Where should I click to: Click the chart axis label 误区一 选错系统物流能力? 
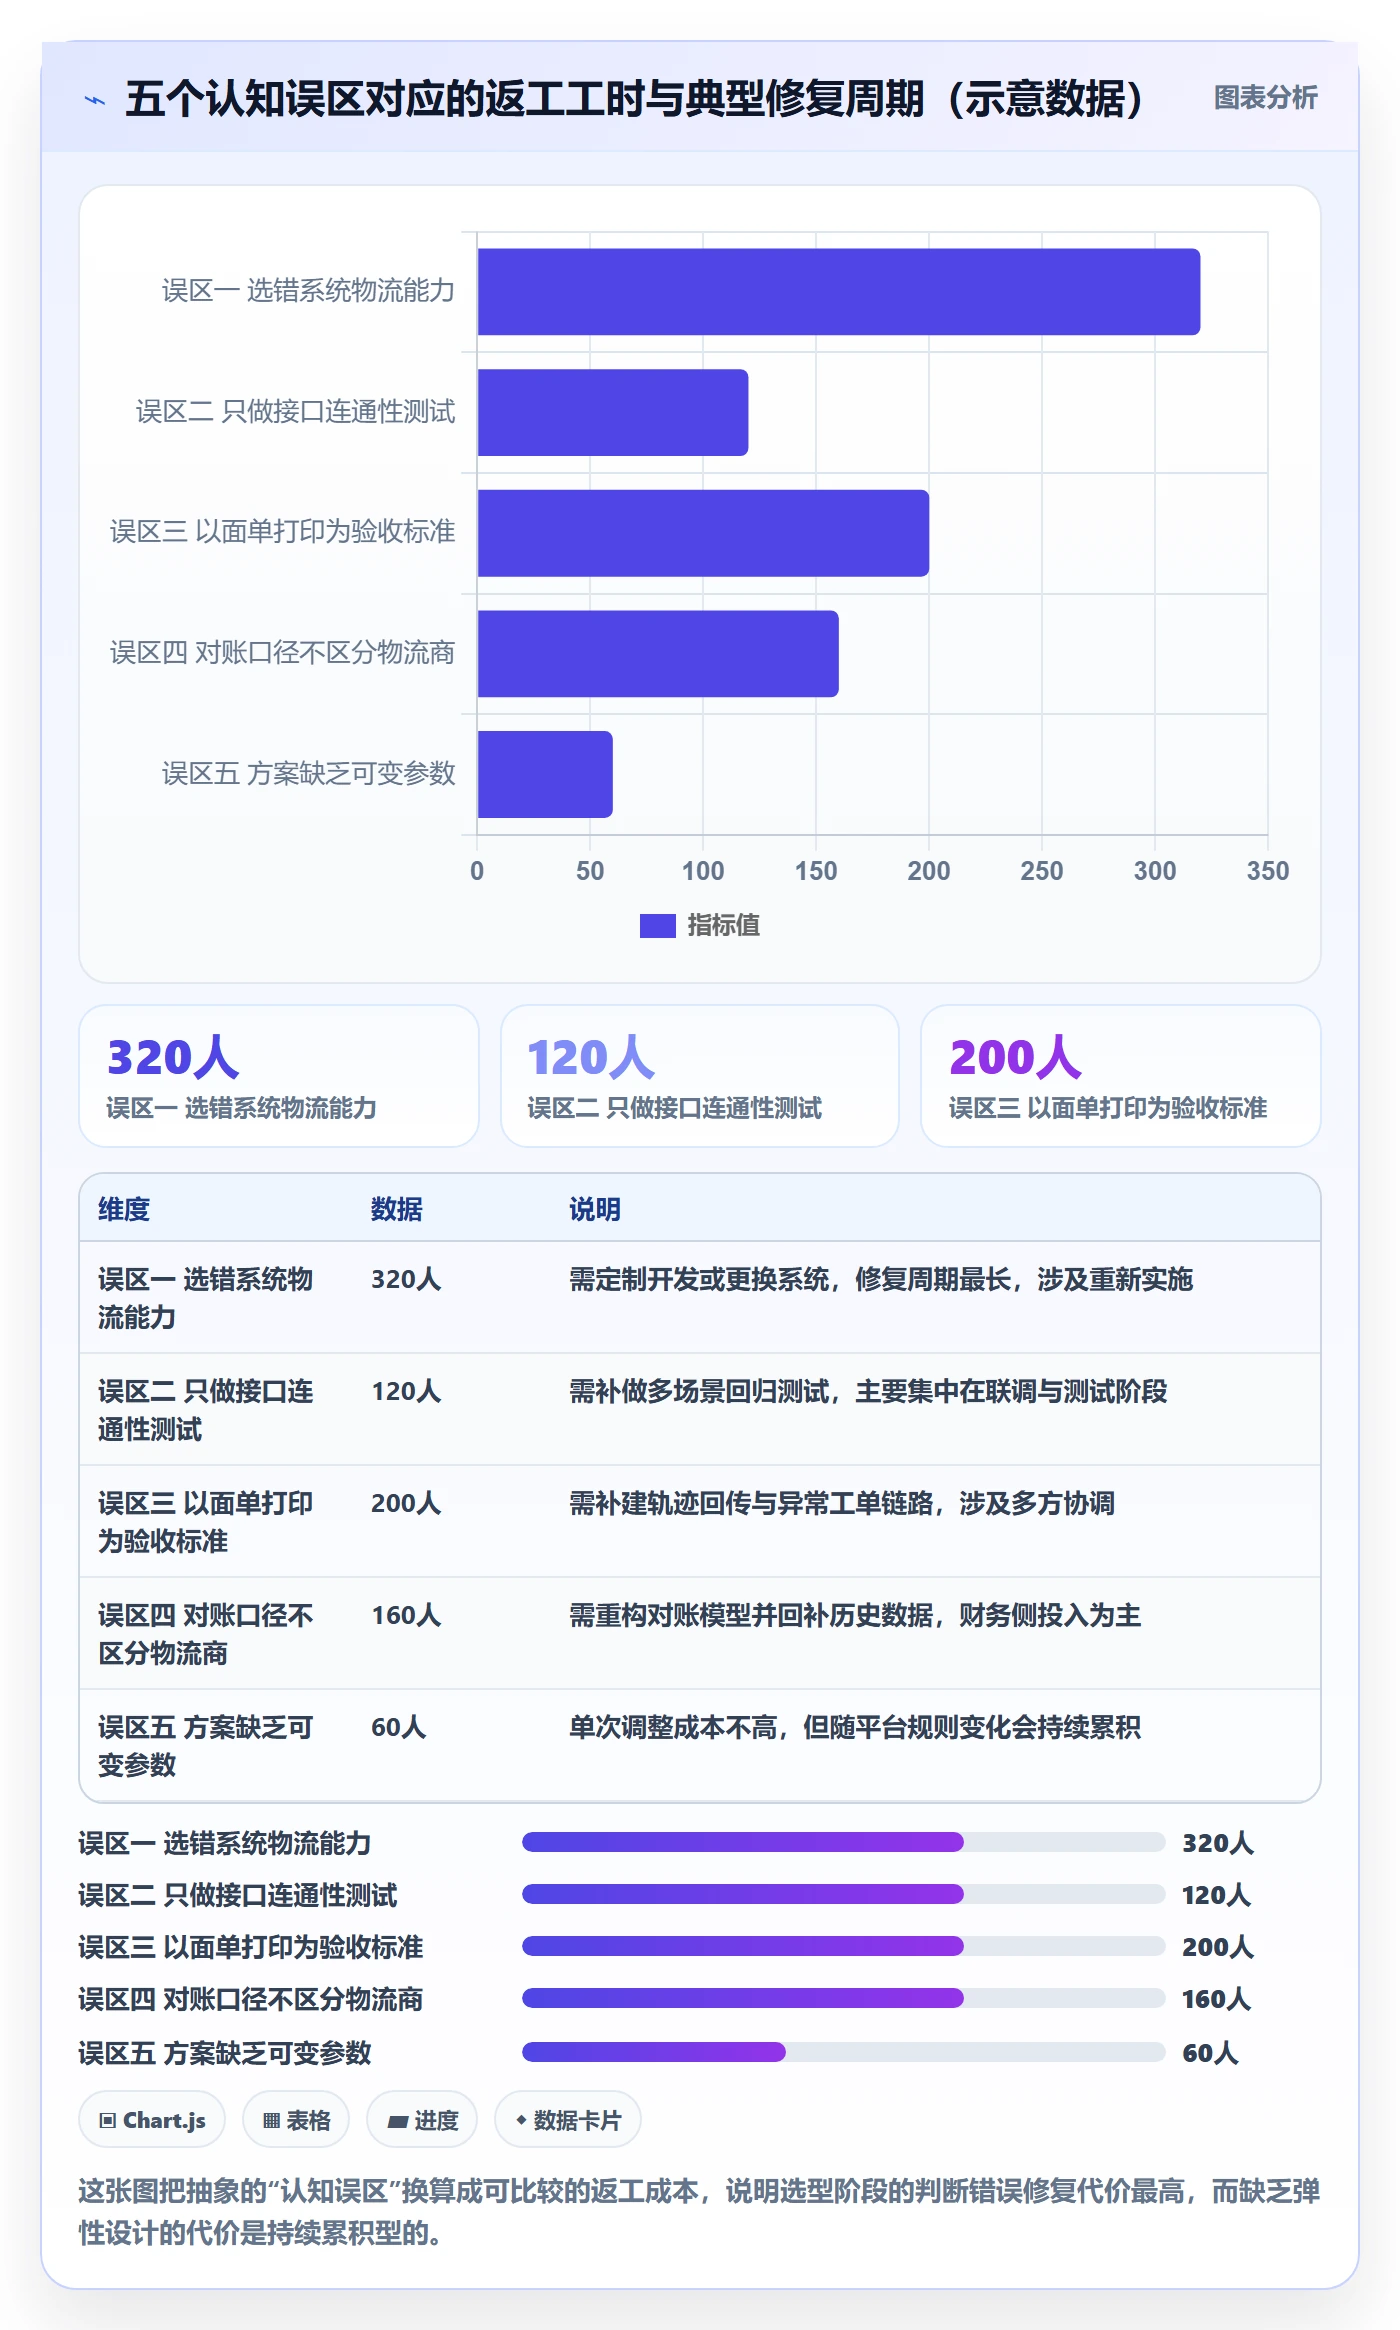(x=308, y=291)
